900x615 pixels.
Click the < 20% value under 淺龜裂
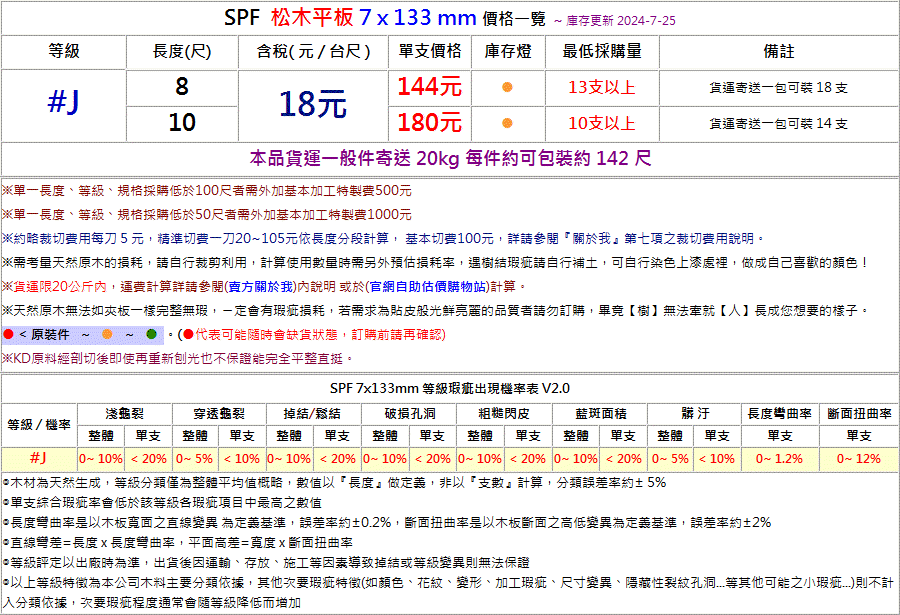click(x=149, y=458)
